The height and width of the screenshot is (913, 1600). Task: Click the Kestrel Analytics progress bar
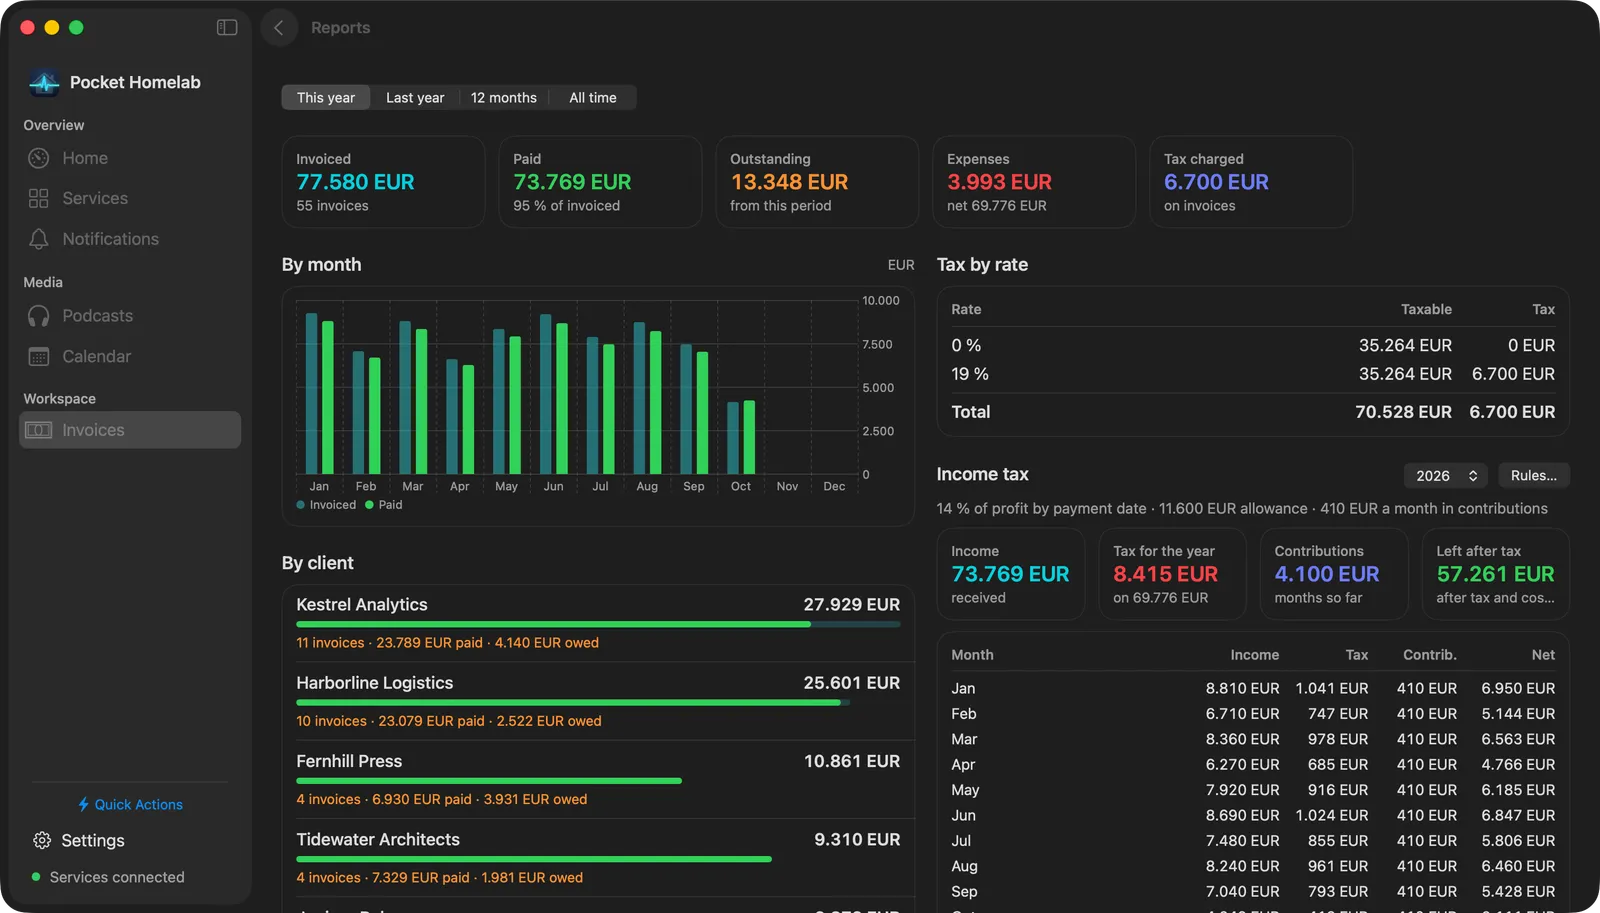[x=598, y=625]
